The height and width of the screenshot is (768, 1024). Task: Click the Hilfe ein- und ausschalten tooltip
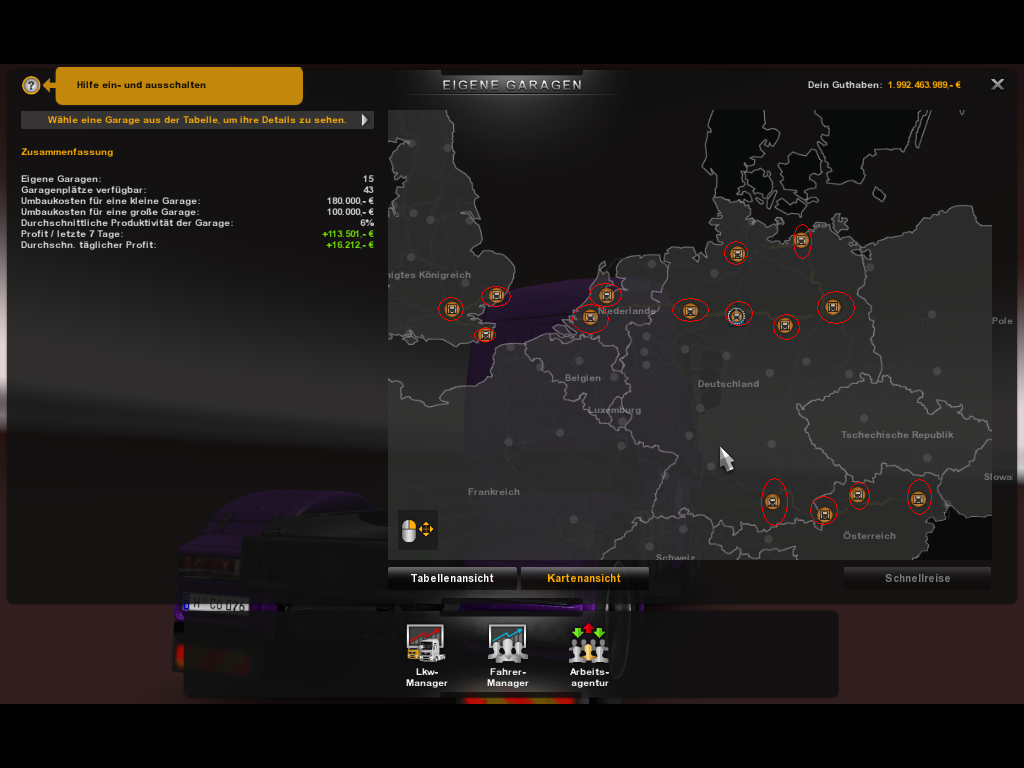click(179, 86)
